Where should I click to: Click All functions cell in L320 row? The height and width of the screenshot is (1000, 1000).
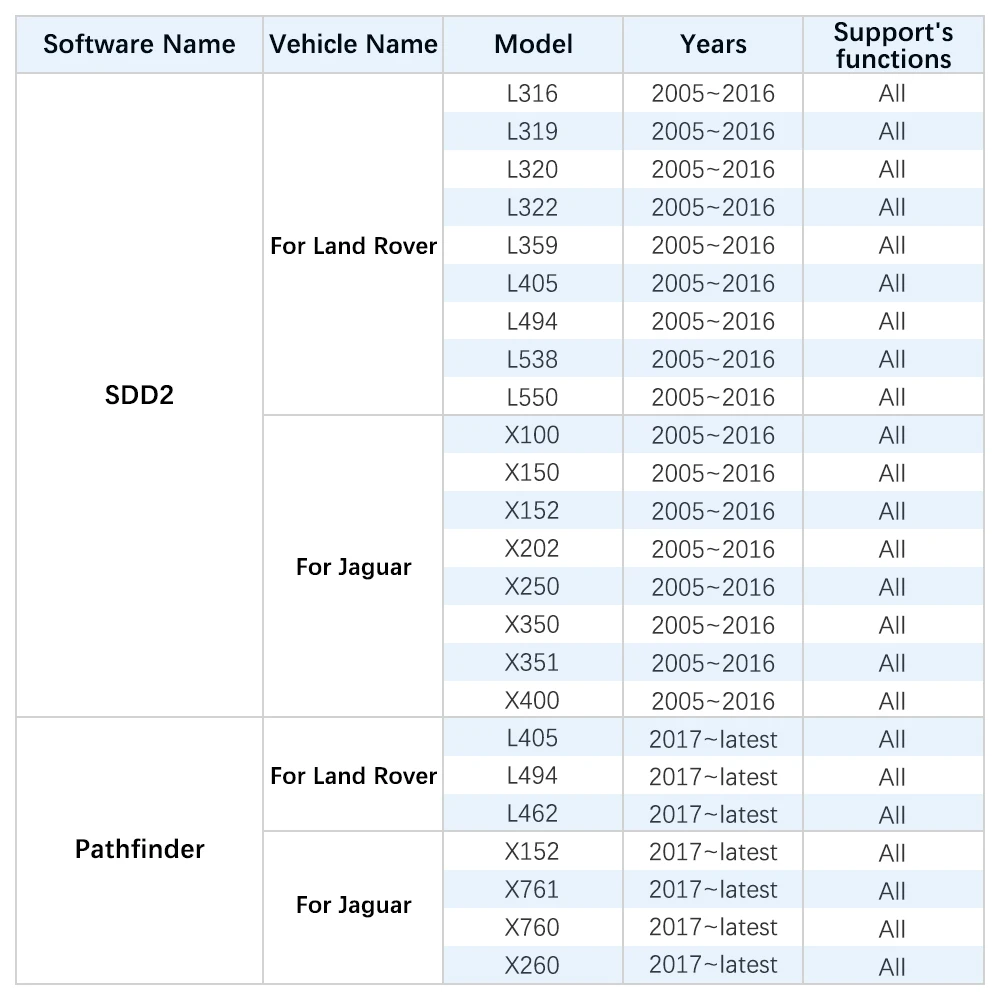click(893, 169)
